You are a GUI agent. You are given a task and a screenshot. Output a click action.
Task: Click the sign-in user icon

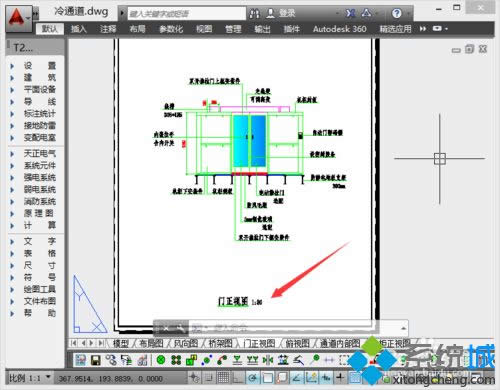click(x=271, y=13)
